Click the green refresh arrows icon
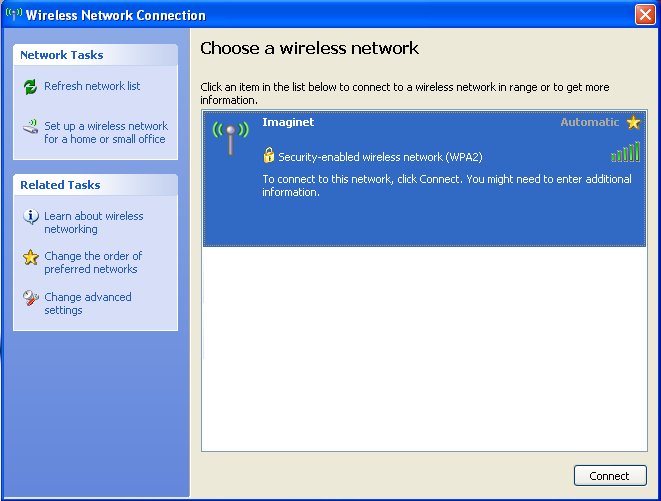This screenshot has height=501, width=661. pyautogui.click(x=30, y=87)
